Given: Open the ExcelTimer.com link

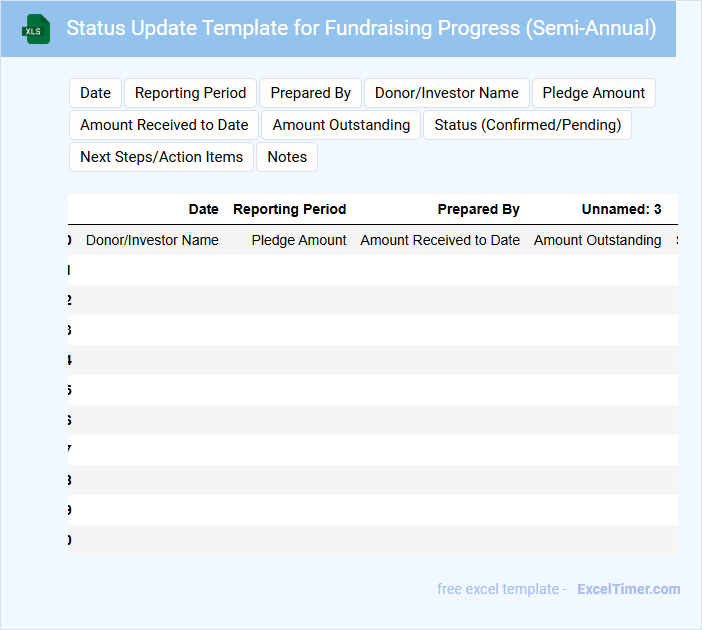Looking at the screenshot, I should pyautogui.click(x=628, y=589).
